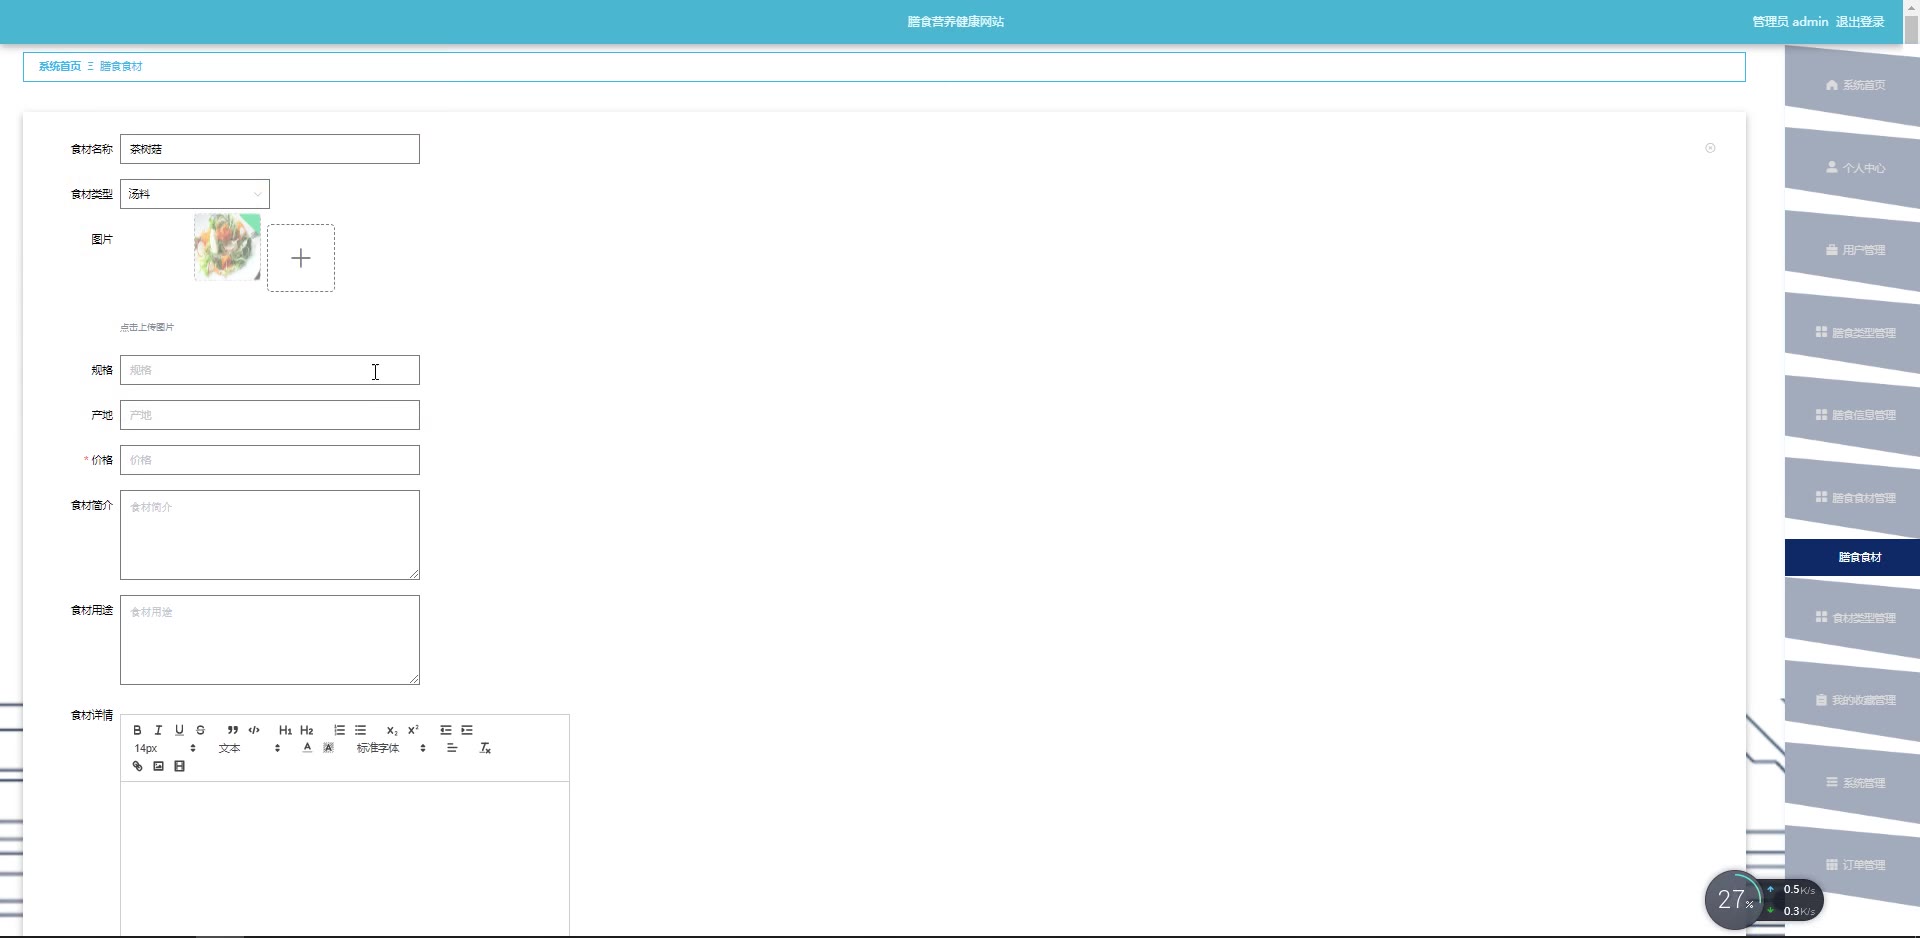Clear text formatting in editor
1920x938 pixels.
click(485, 748)
